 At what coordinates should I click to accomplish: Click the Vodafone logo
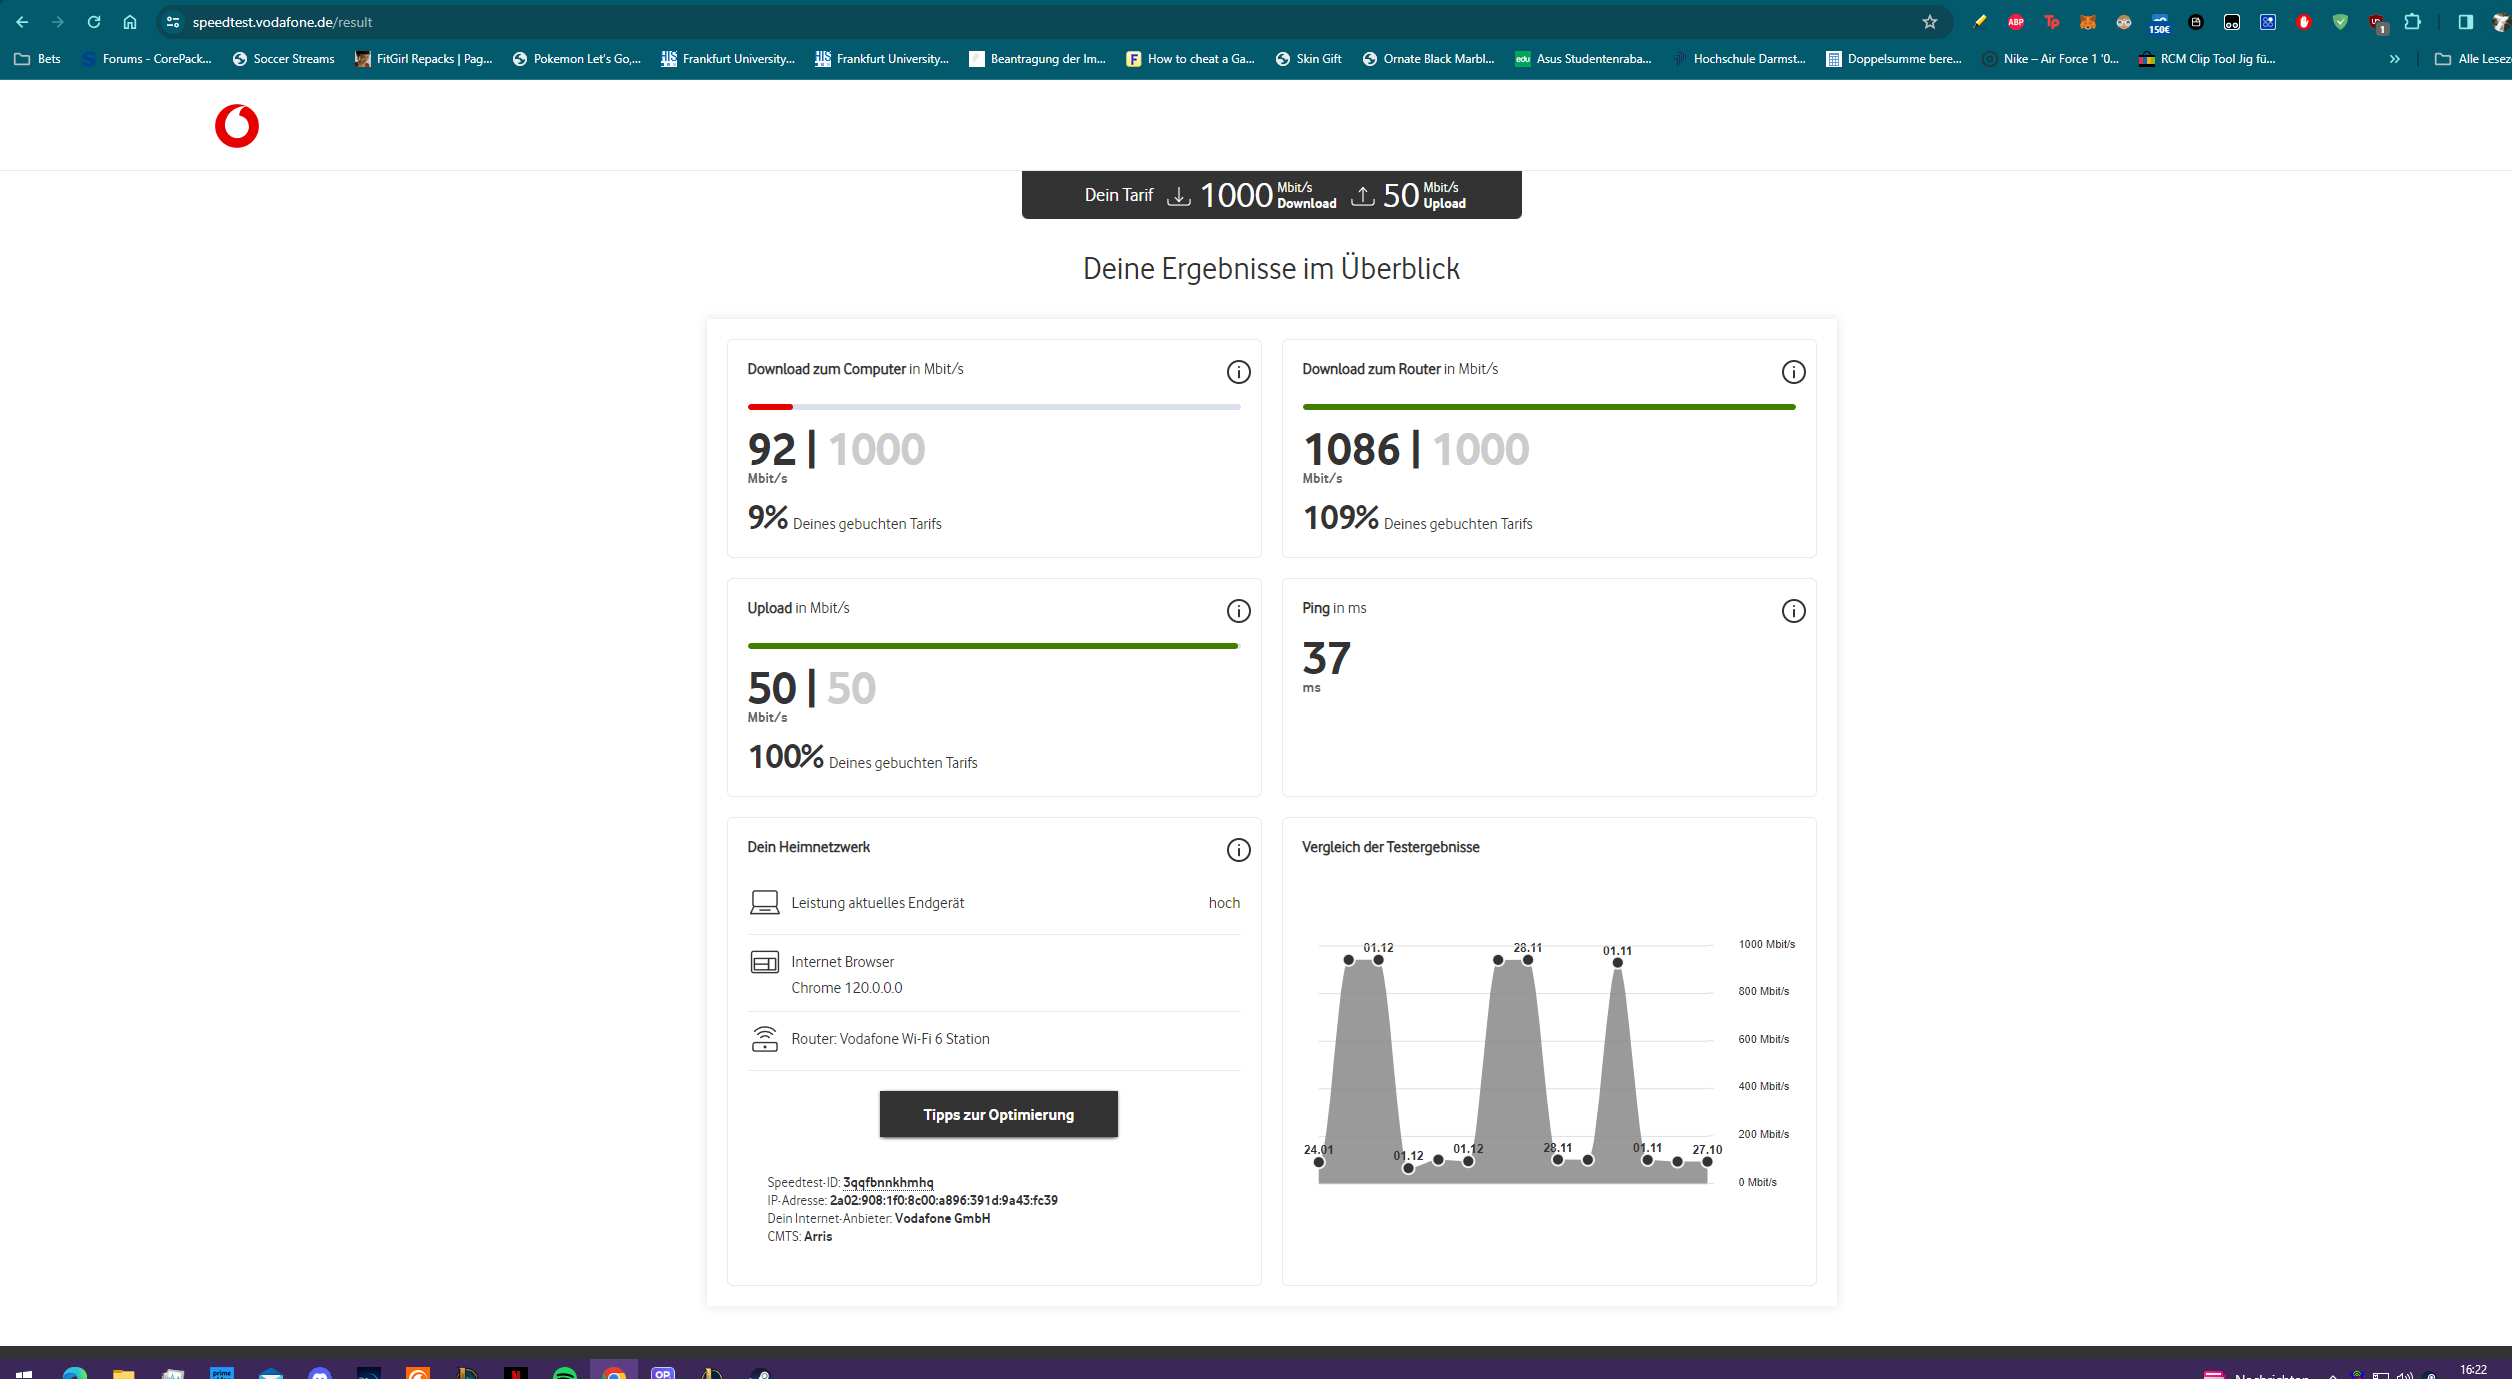tap(237, 126)
